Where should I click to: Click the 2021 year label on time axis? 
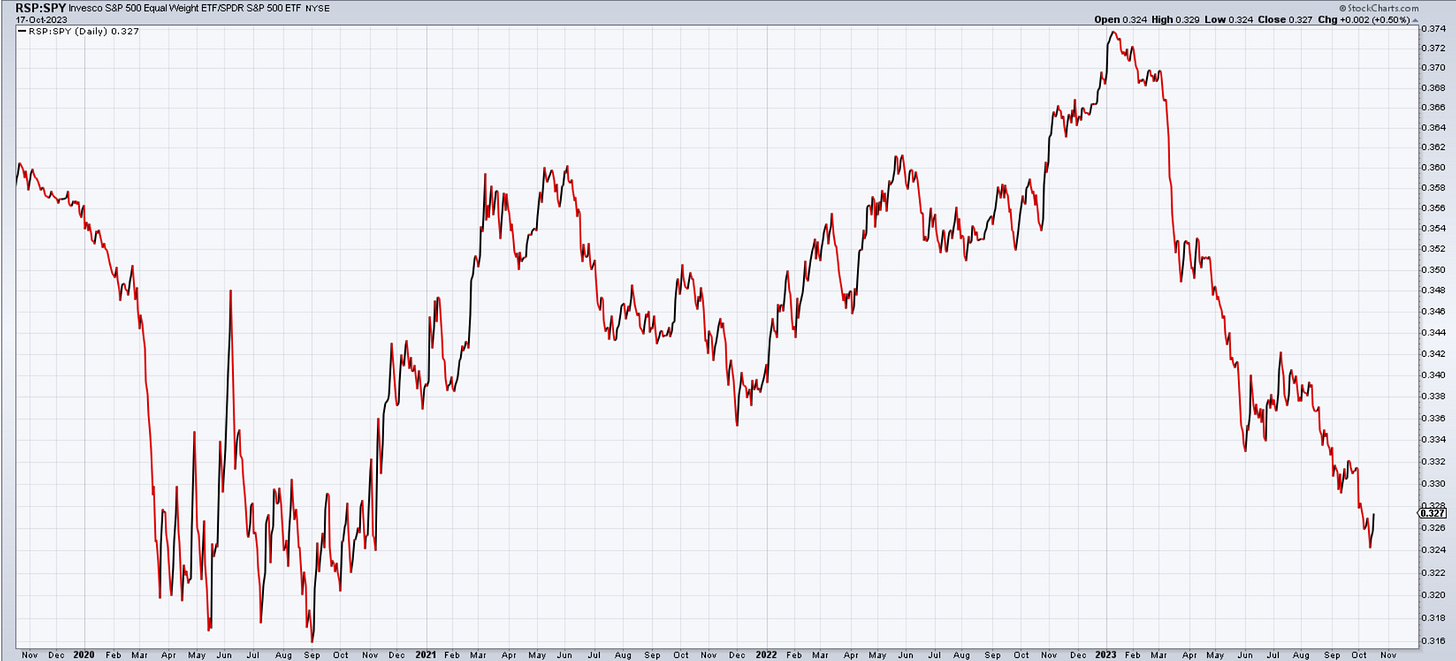[427, 653]
